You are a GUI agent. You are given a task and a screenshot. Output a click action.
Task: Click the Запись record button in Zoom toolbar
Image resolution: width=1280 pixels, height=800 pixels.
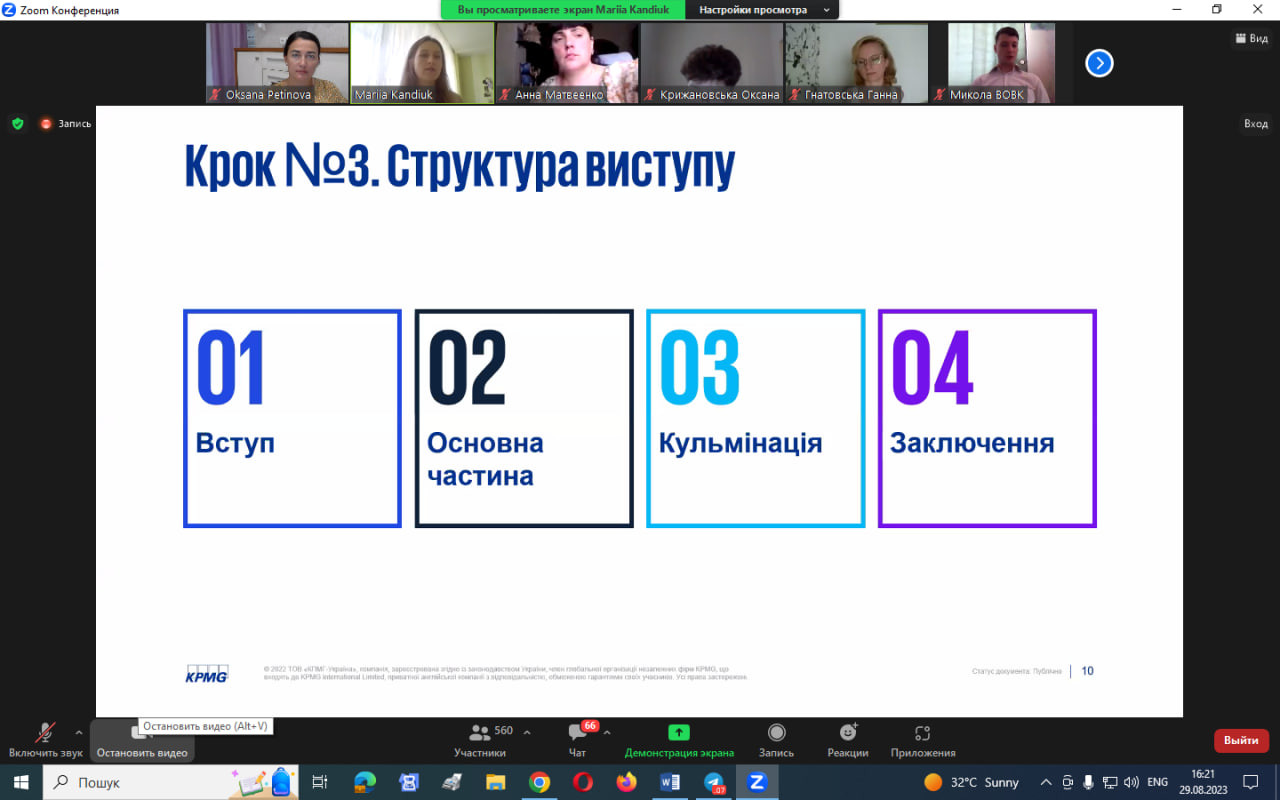(x=776, y=740)
